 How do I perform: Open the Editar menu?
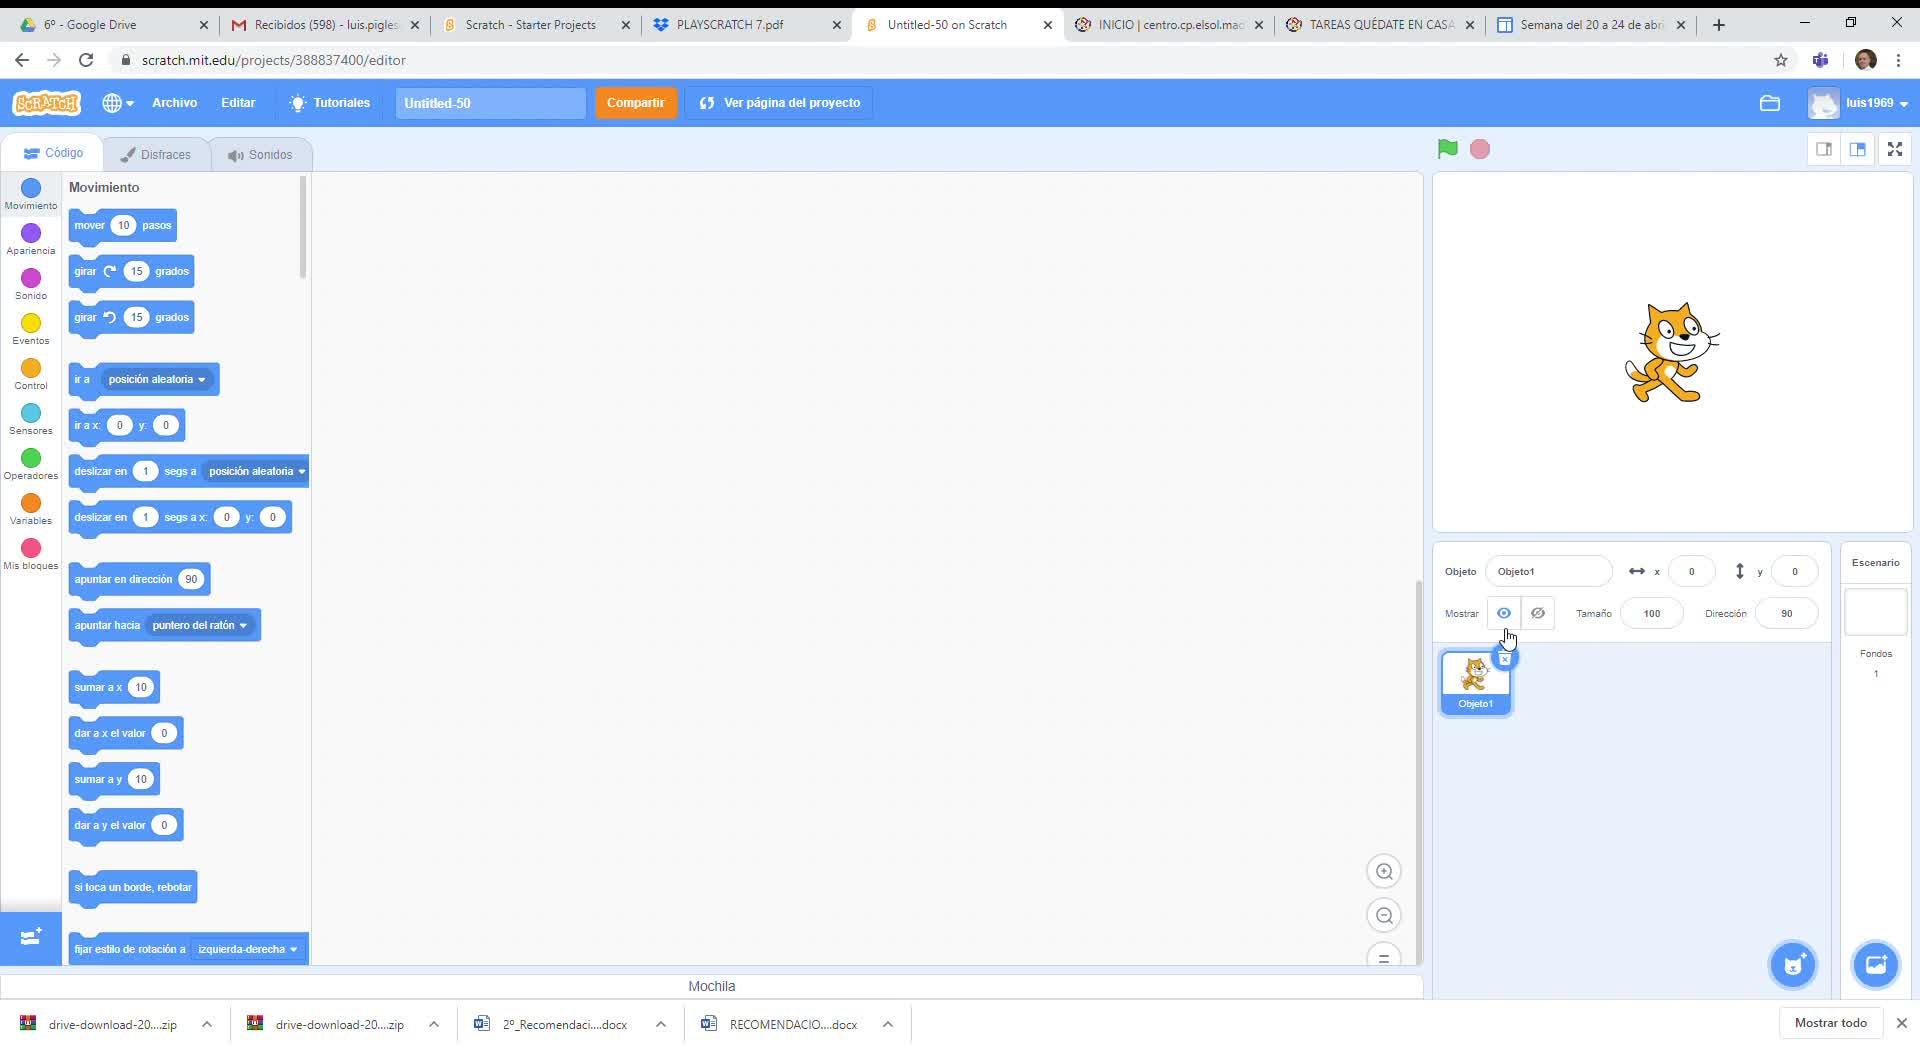point(238,103)
